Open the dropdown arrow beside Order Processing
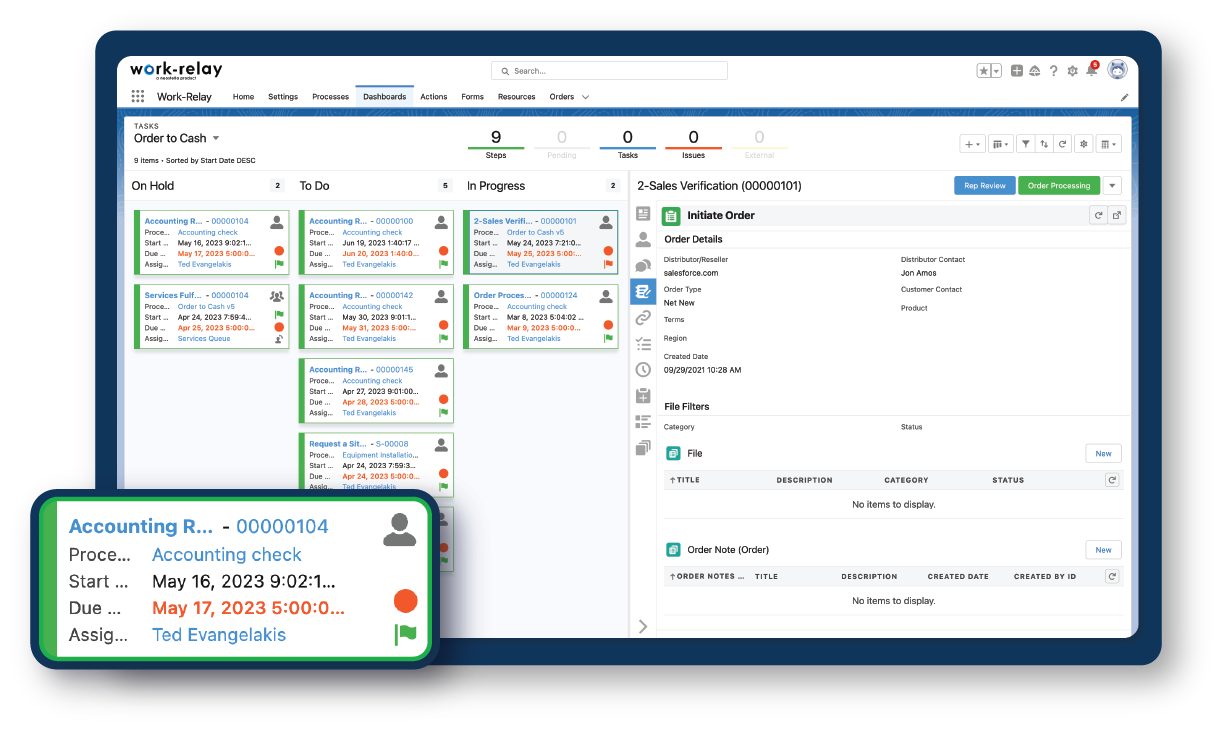 tap(1113, 185)
